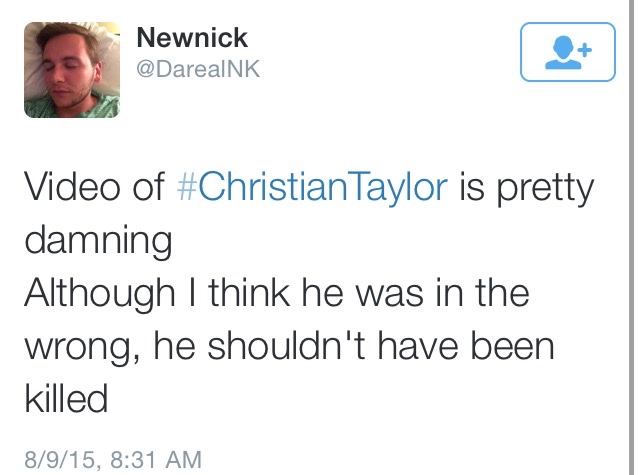640x475 pixels.
Task: Click the word 'killed' in the tweet
Action: point(65,400)
